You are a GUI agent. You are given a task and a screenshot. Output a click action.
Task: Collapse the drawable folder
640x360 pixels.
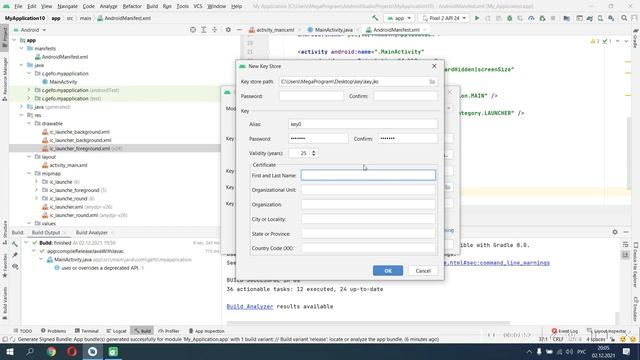(x=29, y=123)
